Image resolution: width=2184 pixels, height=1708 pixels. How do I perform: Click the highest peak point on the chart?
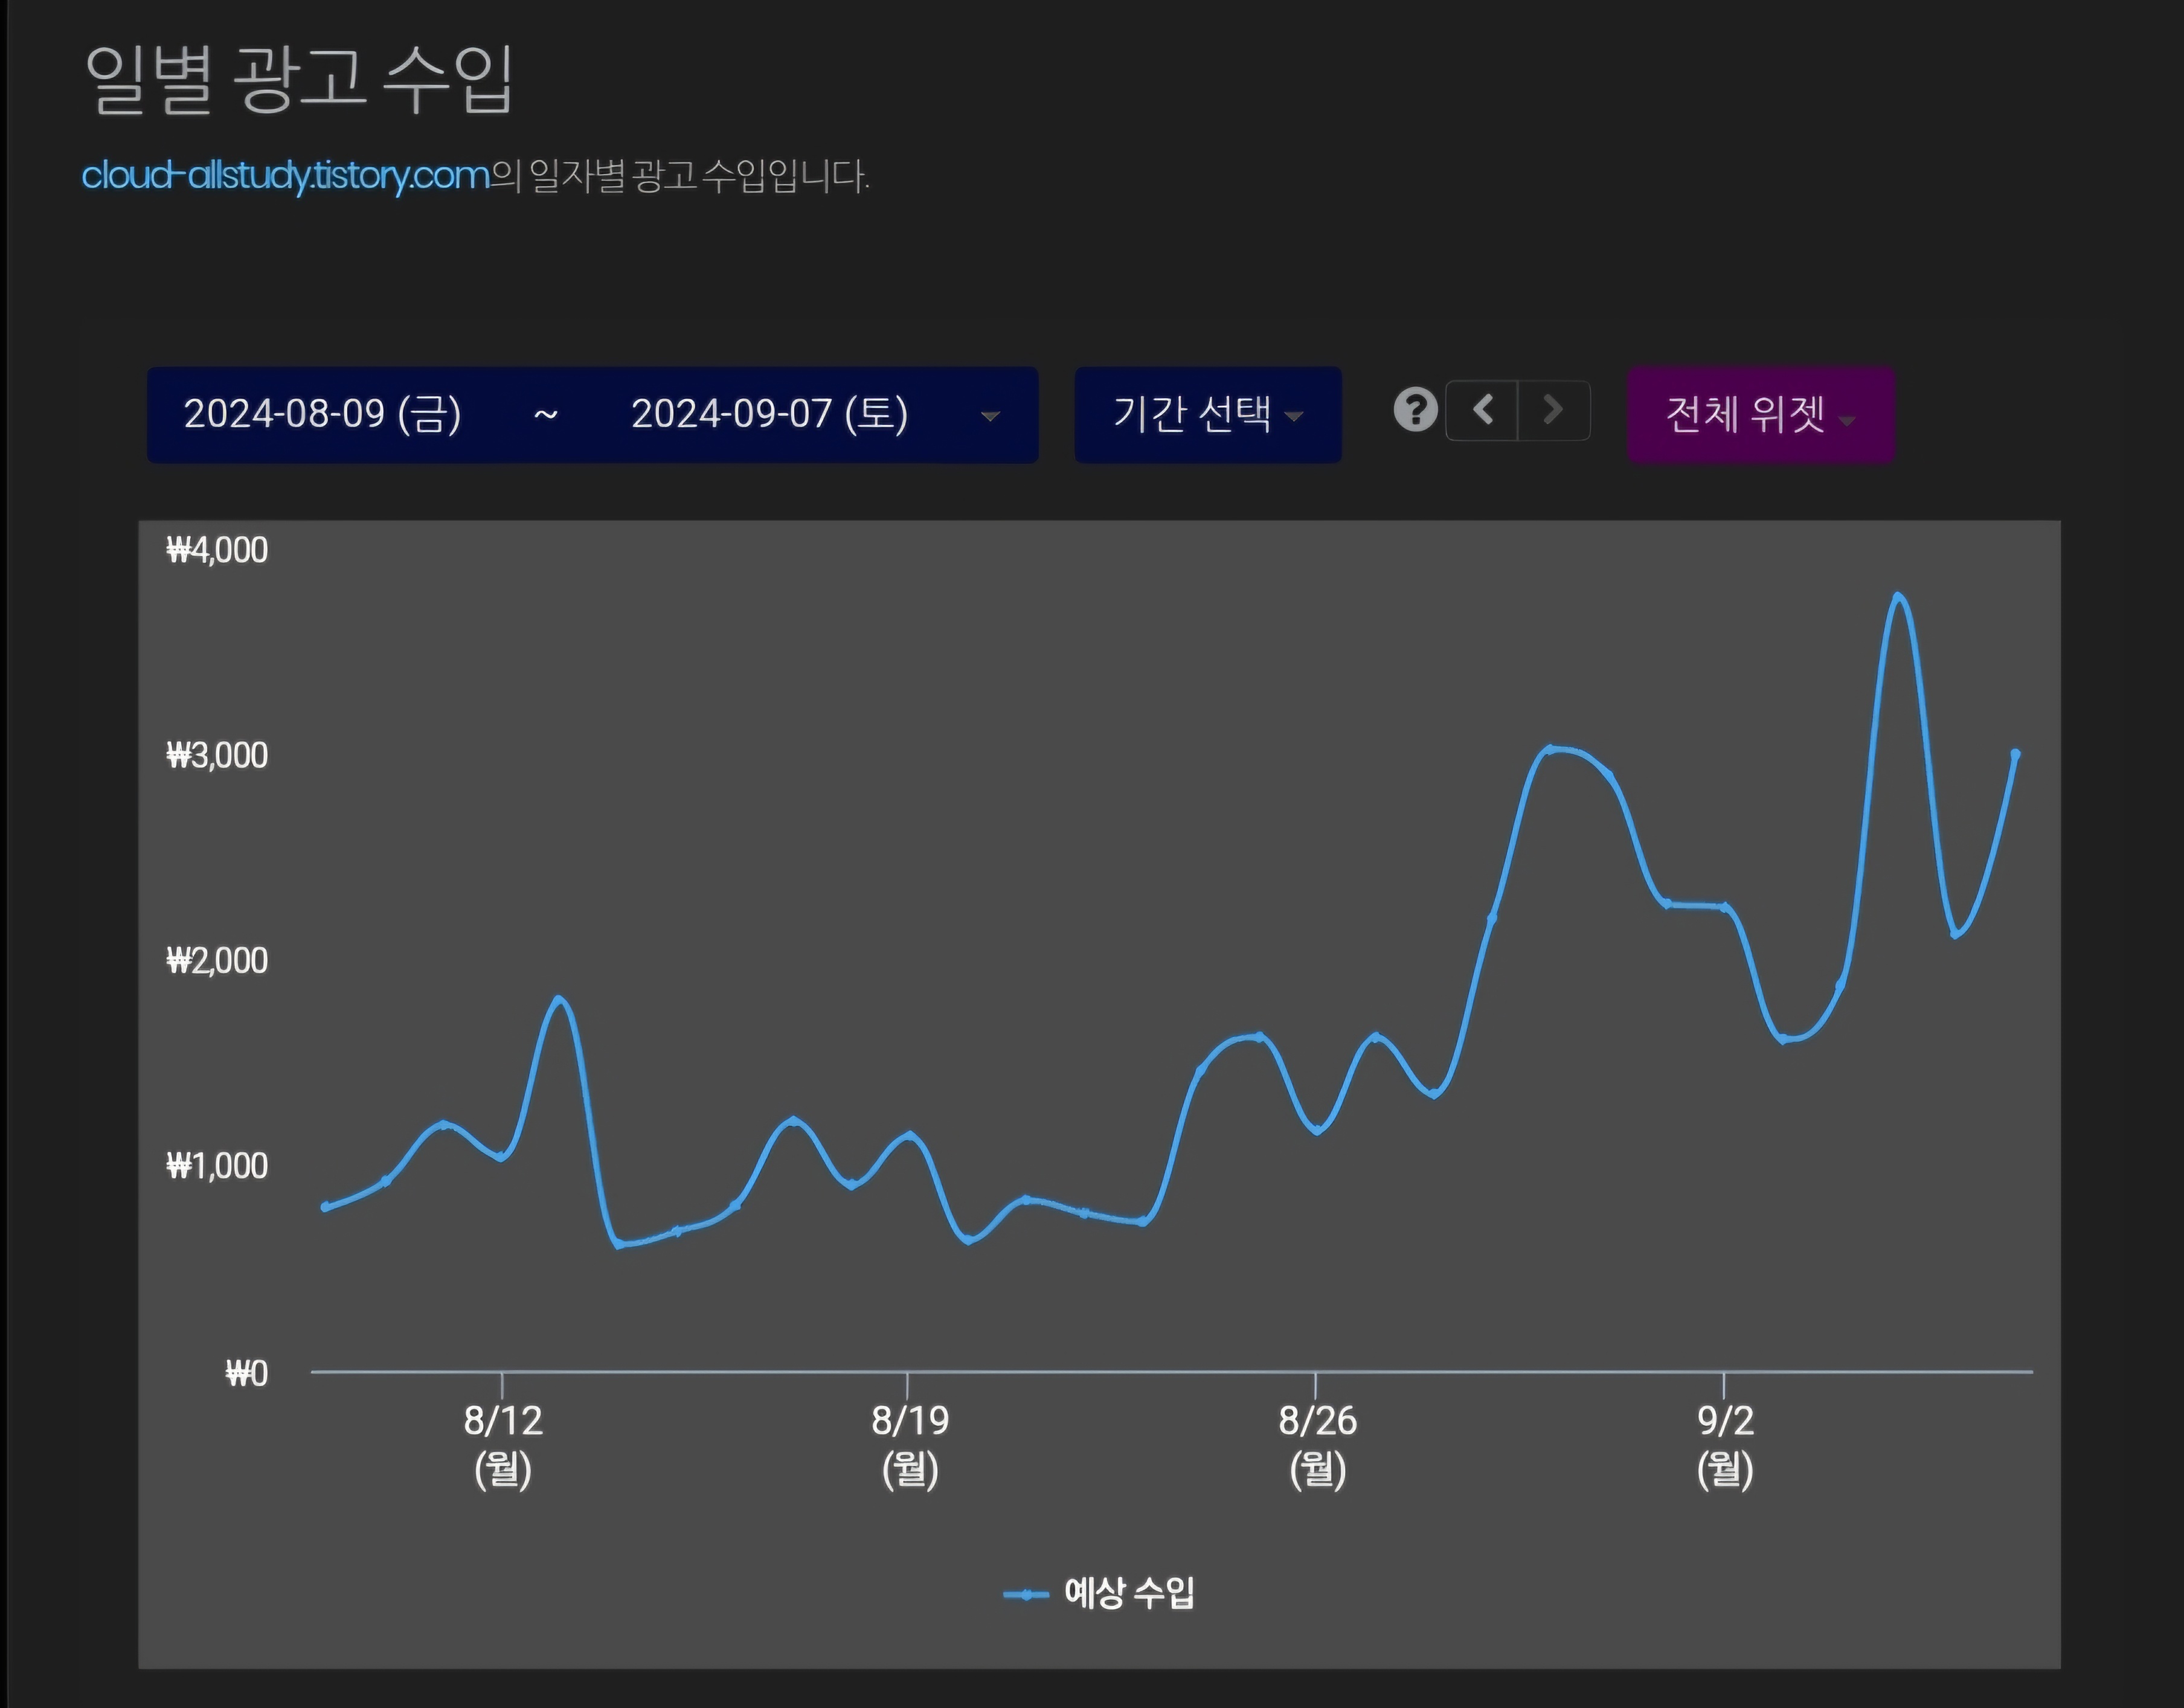[x=1898, y=597]
